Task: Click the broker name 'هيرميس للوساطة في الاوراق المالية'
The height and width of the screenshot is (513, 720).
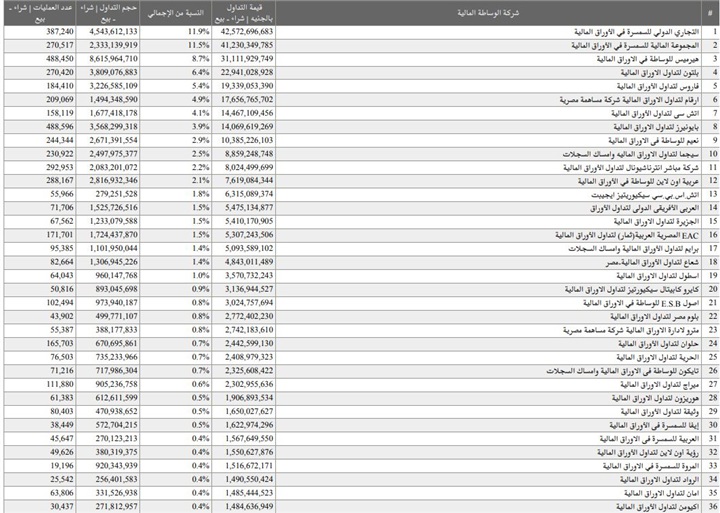Action: 646,59
